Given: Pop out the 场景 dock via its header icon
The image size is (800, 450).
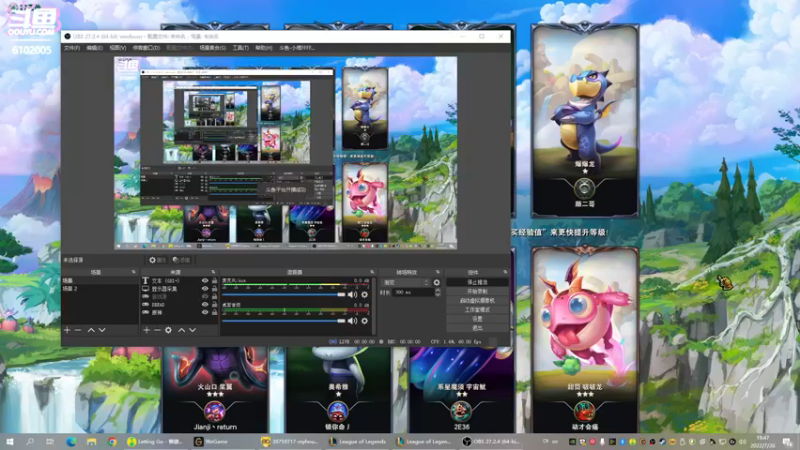Looking at the screenshot, I should click(134, 272).
